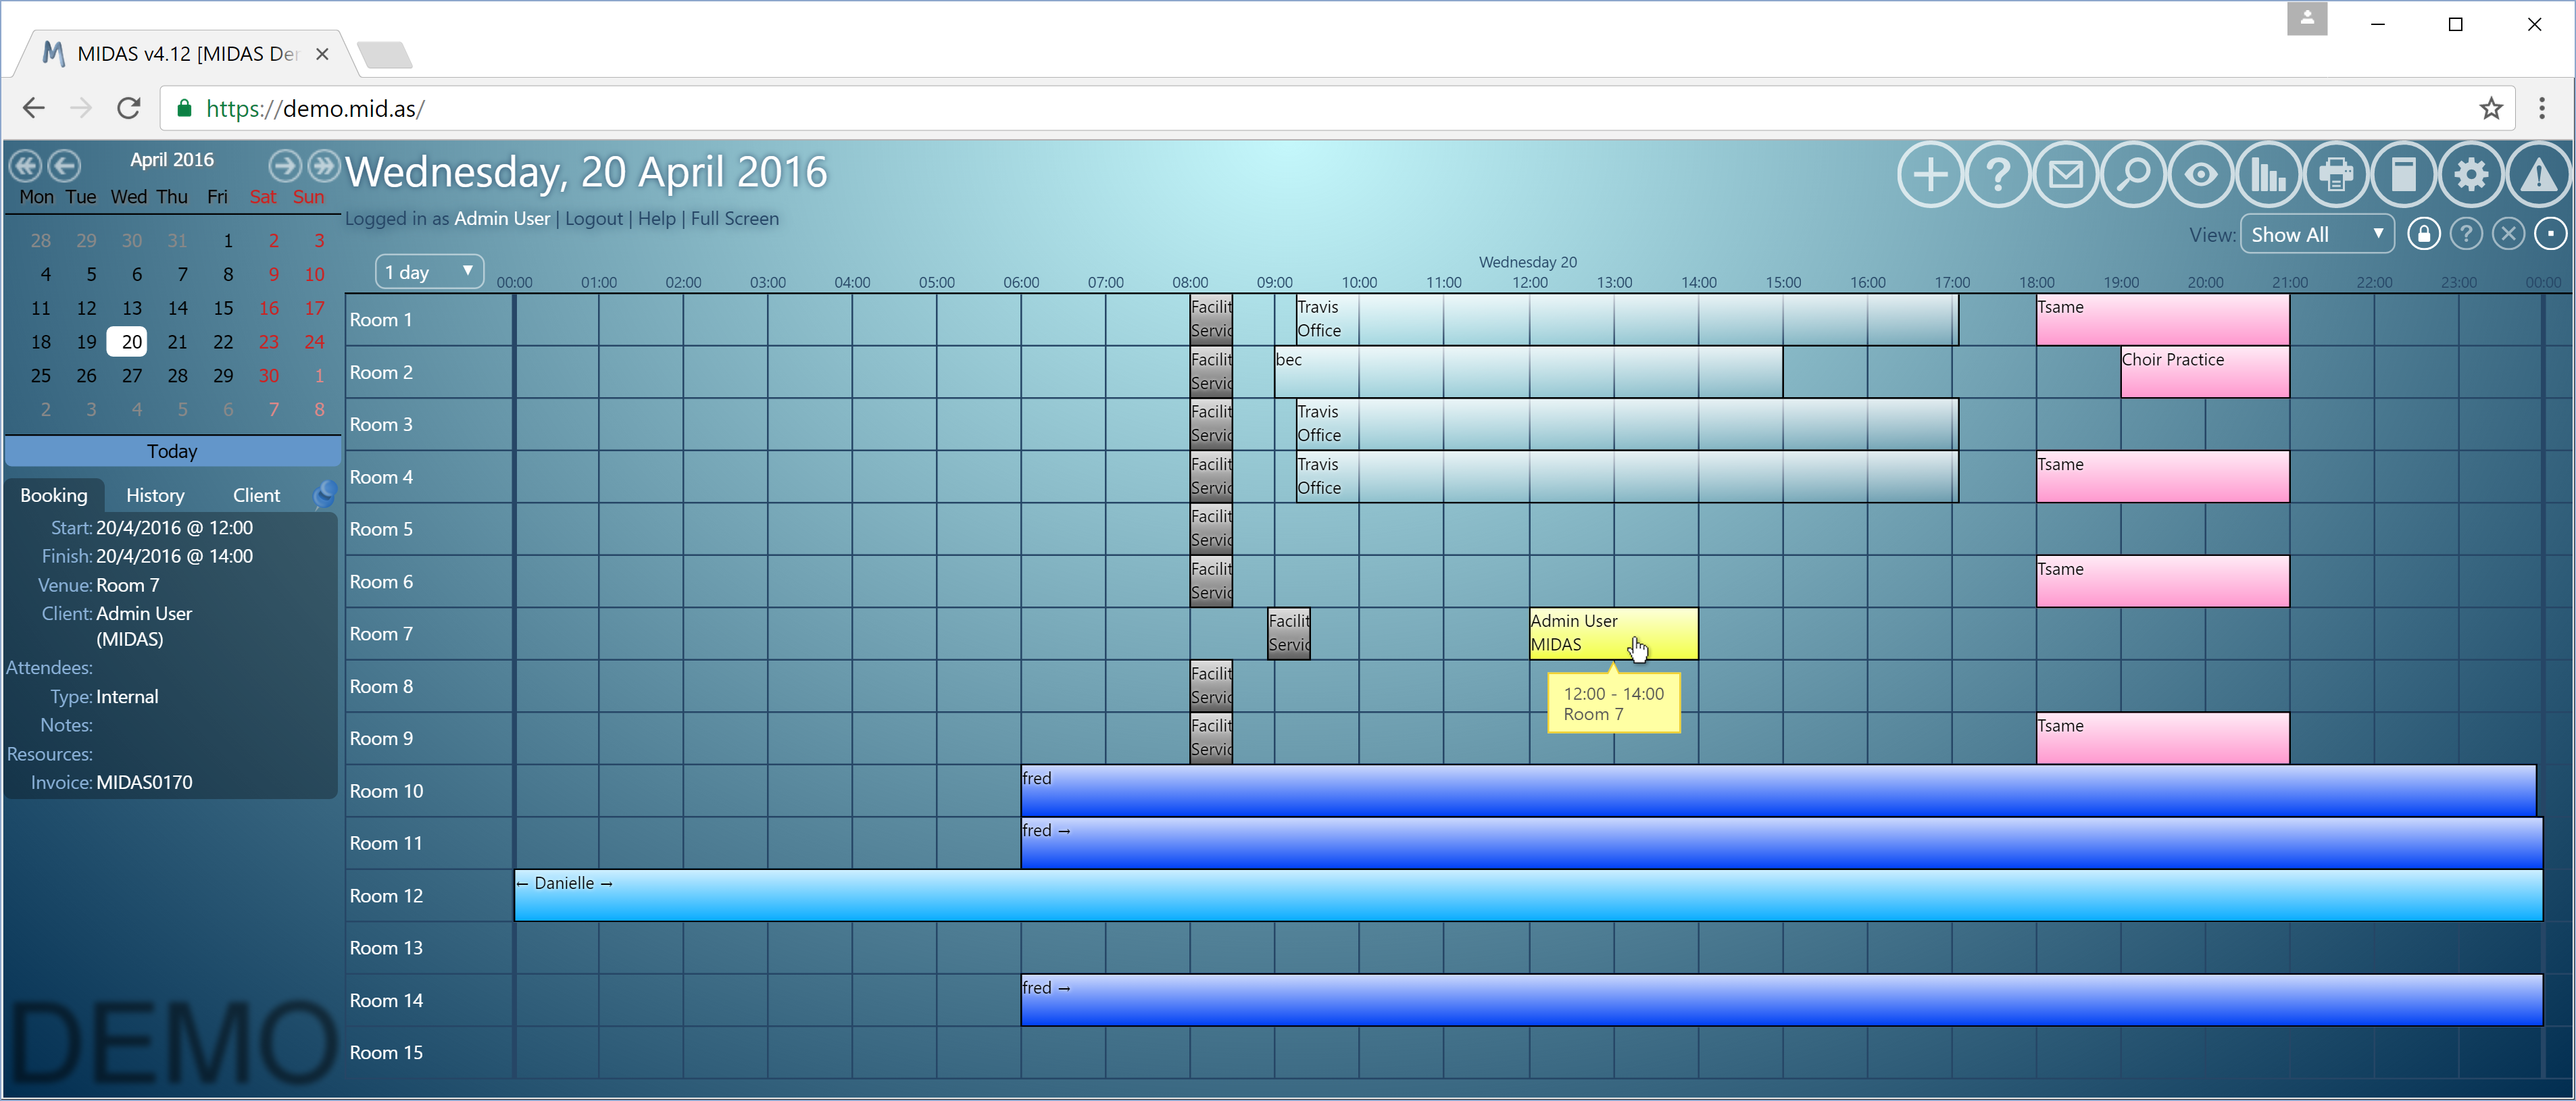Image resolution: width=2576 pixels, height=1101 pixels.
Task: Toggle the lock view padlock icon
Action: tap(2423, 235)
